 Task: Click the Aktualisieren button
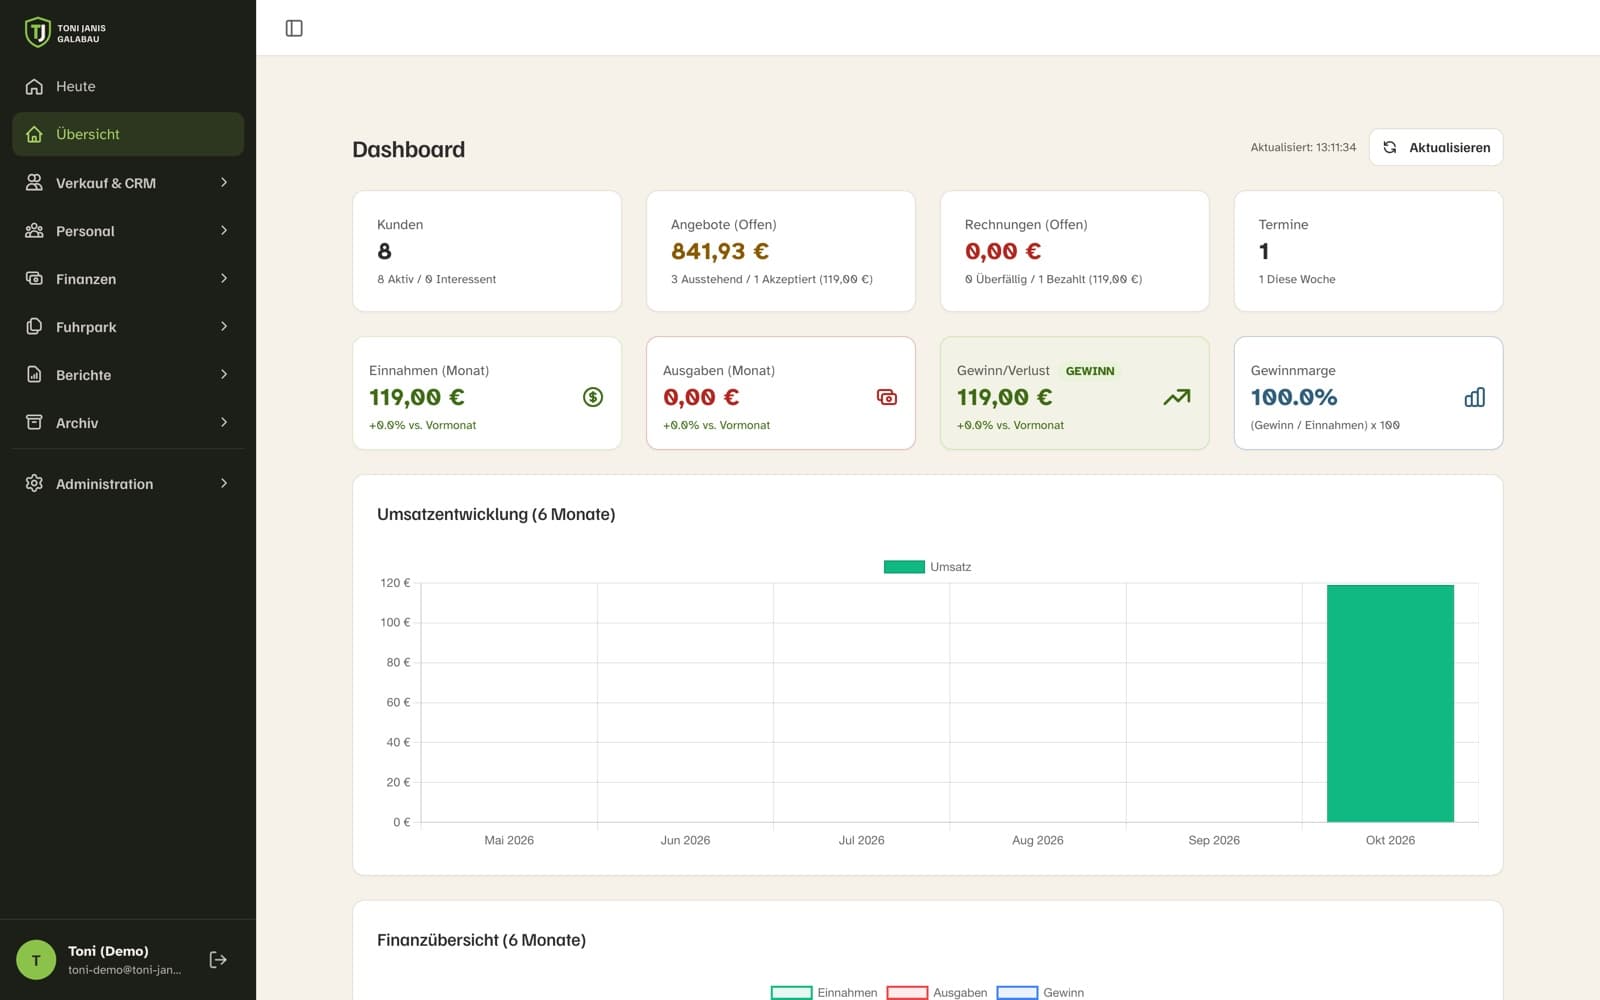click(1436, 147)
